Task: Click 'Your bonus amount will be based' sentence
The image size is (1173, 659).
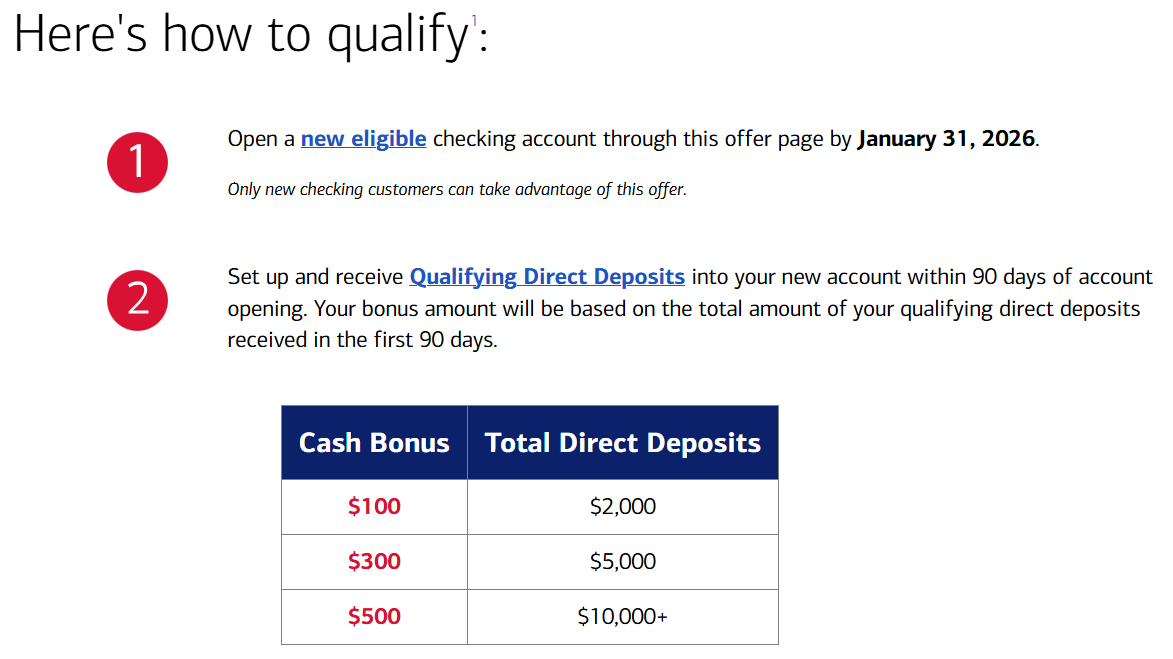Action: [x=726, y=309]
